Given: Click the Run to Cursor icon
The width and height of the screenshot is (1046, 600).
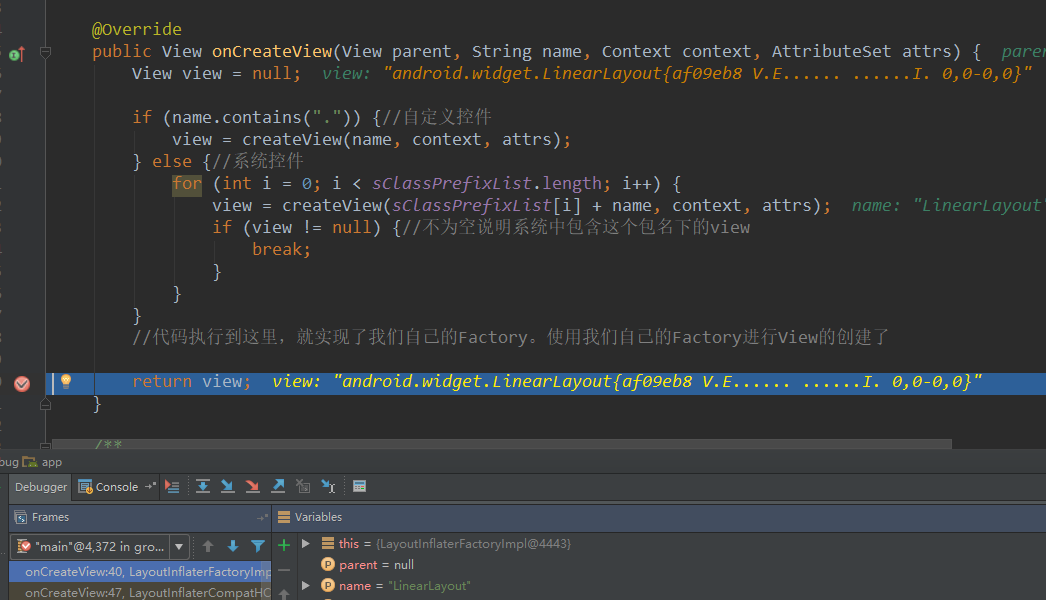Looking at the screenshot, I should click(328, 487).
